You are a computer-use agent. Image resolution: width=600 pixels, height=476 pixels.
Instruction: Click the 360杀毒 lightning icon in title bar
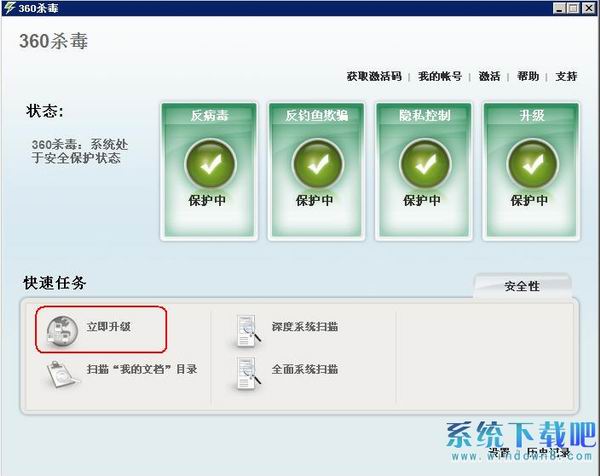click(10, 8)
